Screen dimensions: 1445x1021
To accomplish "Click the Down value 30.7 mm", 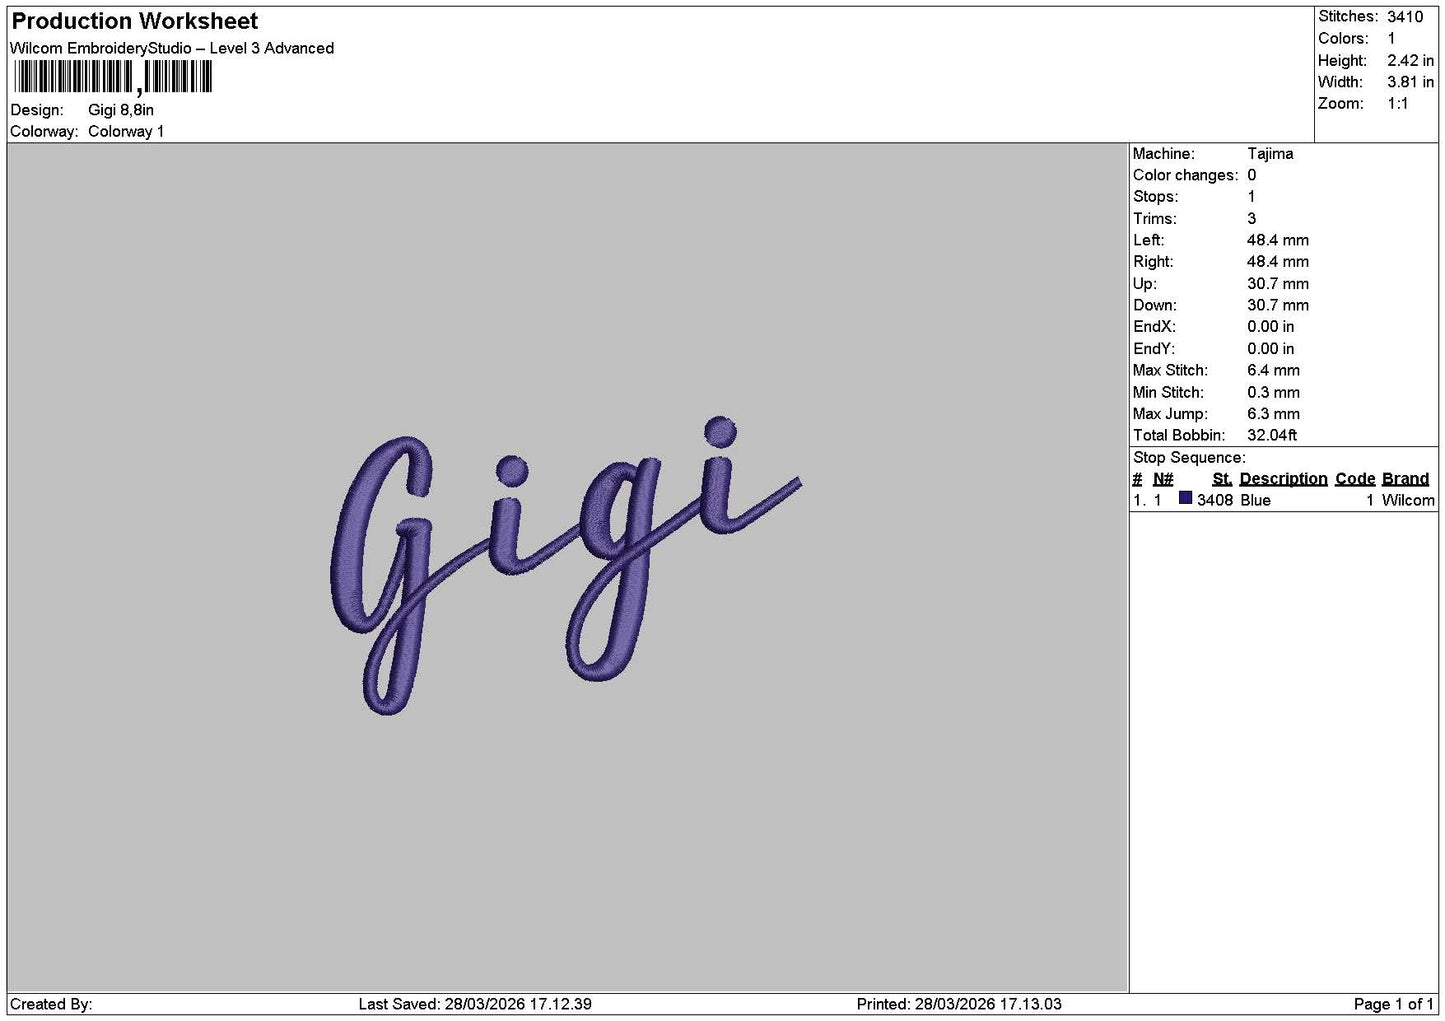I will click(x=1278, y=305).
